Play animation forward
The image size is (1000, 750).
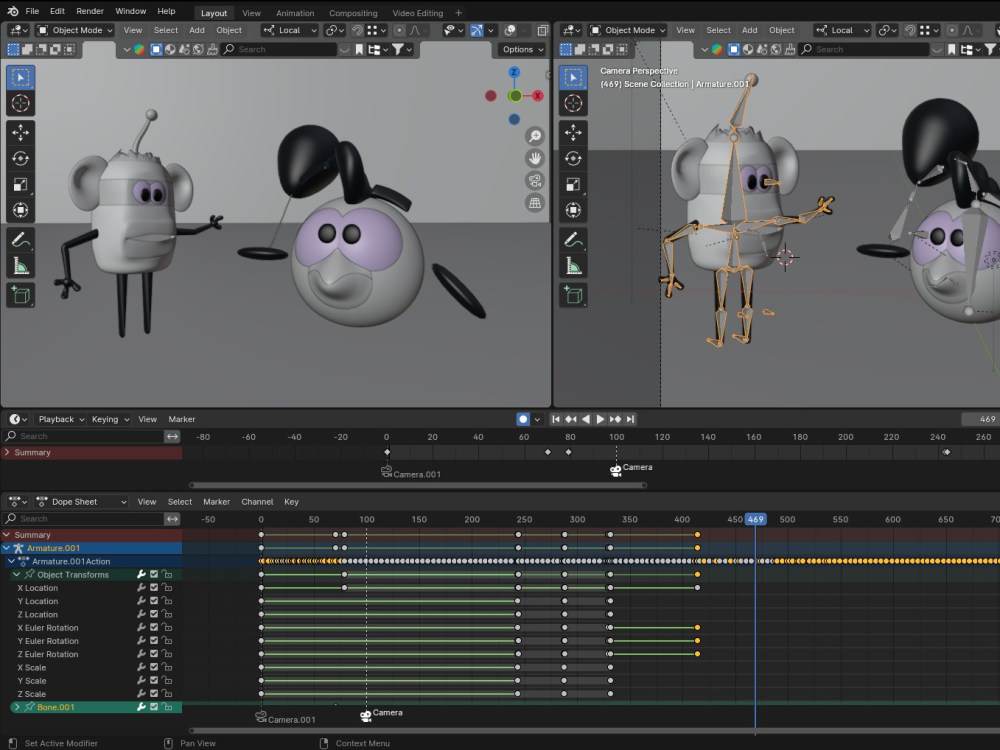tap(600, 419)
